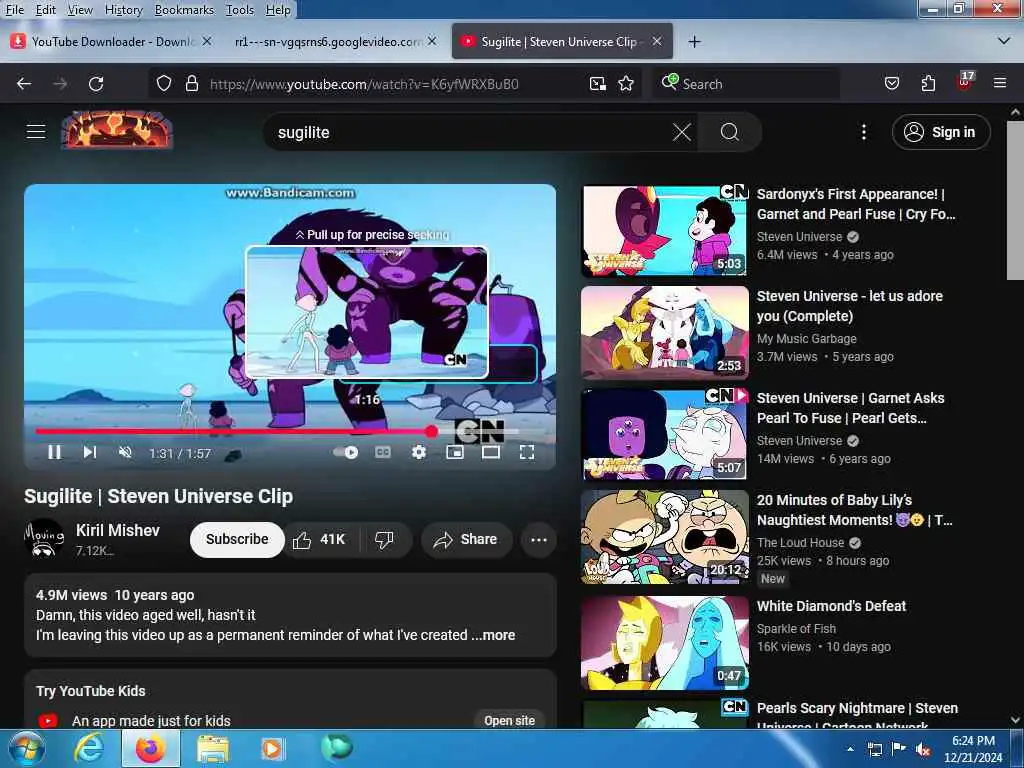Open the YouTube guide hamburger menu
Screen dimensions: 1024x768
coord(36,131)
